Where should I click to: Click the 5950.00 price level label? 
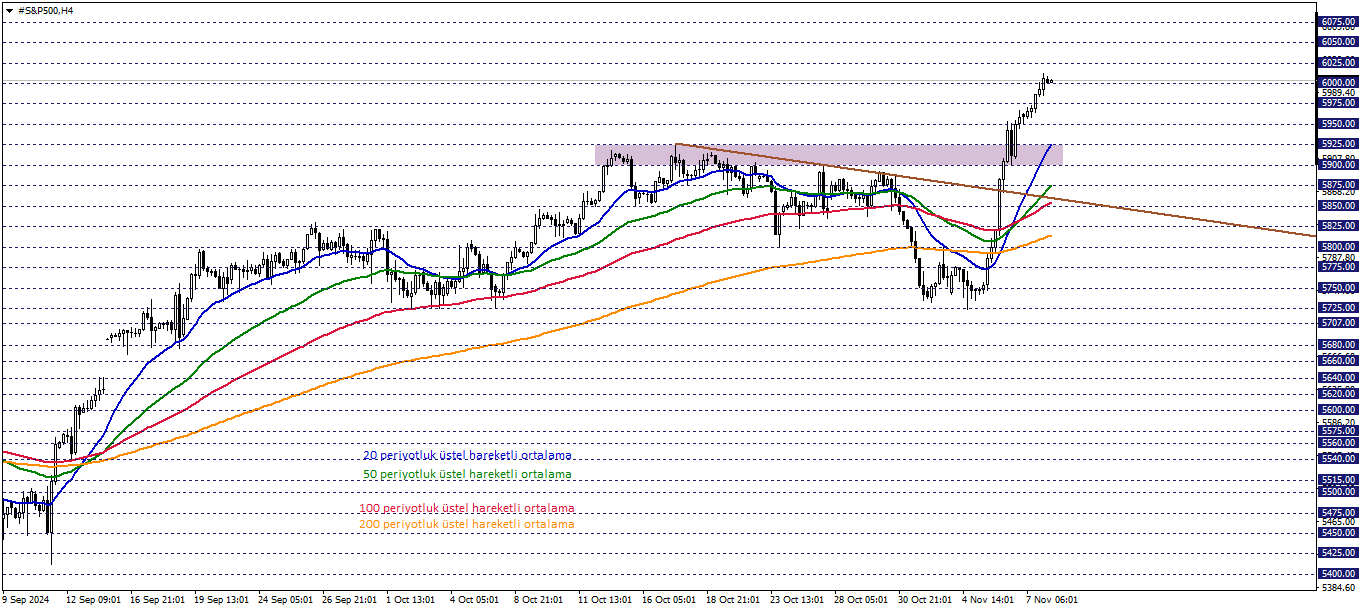tap(1338, 124)
